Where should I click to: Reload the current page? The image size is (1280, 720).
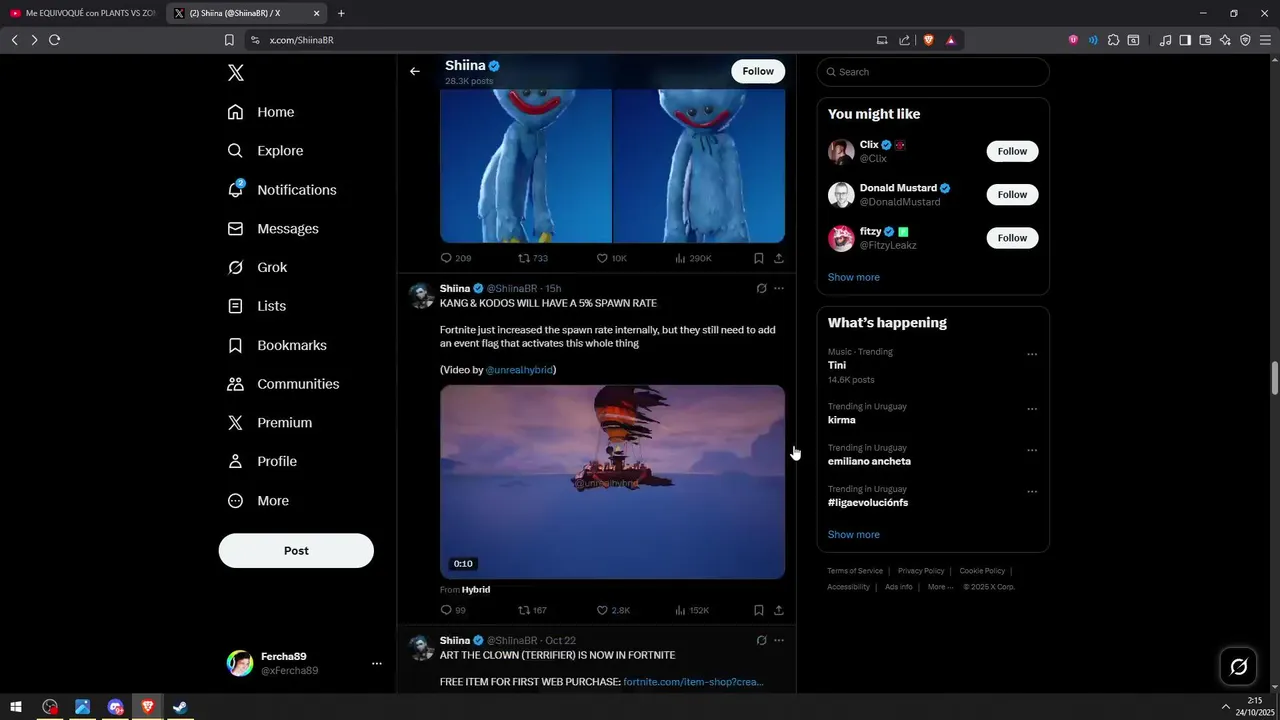54,40
